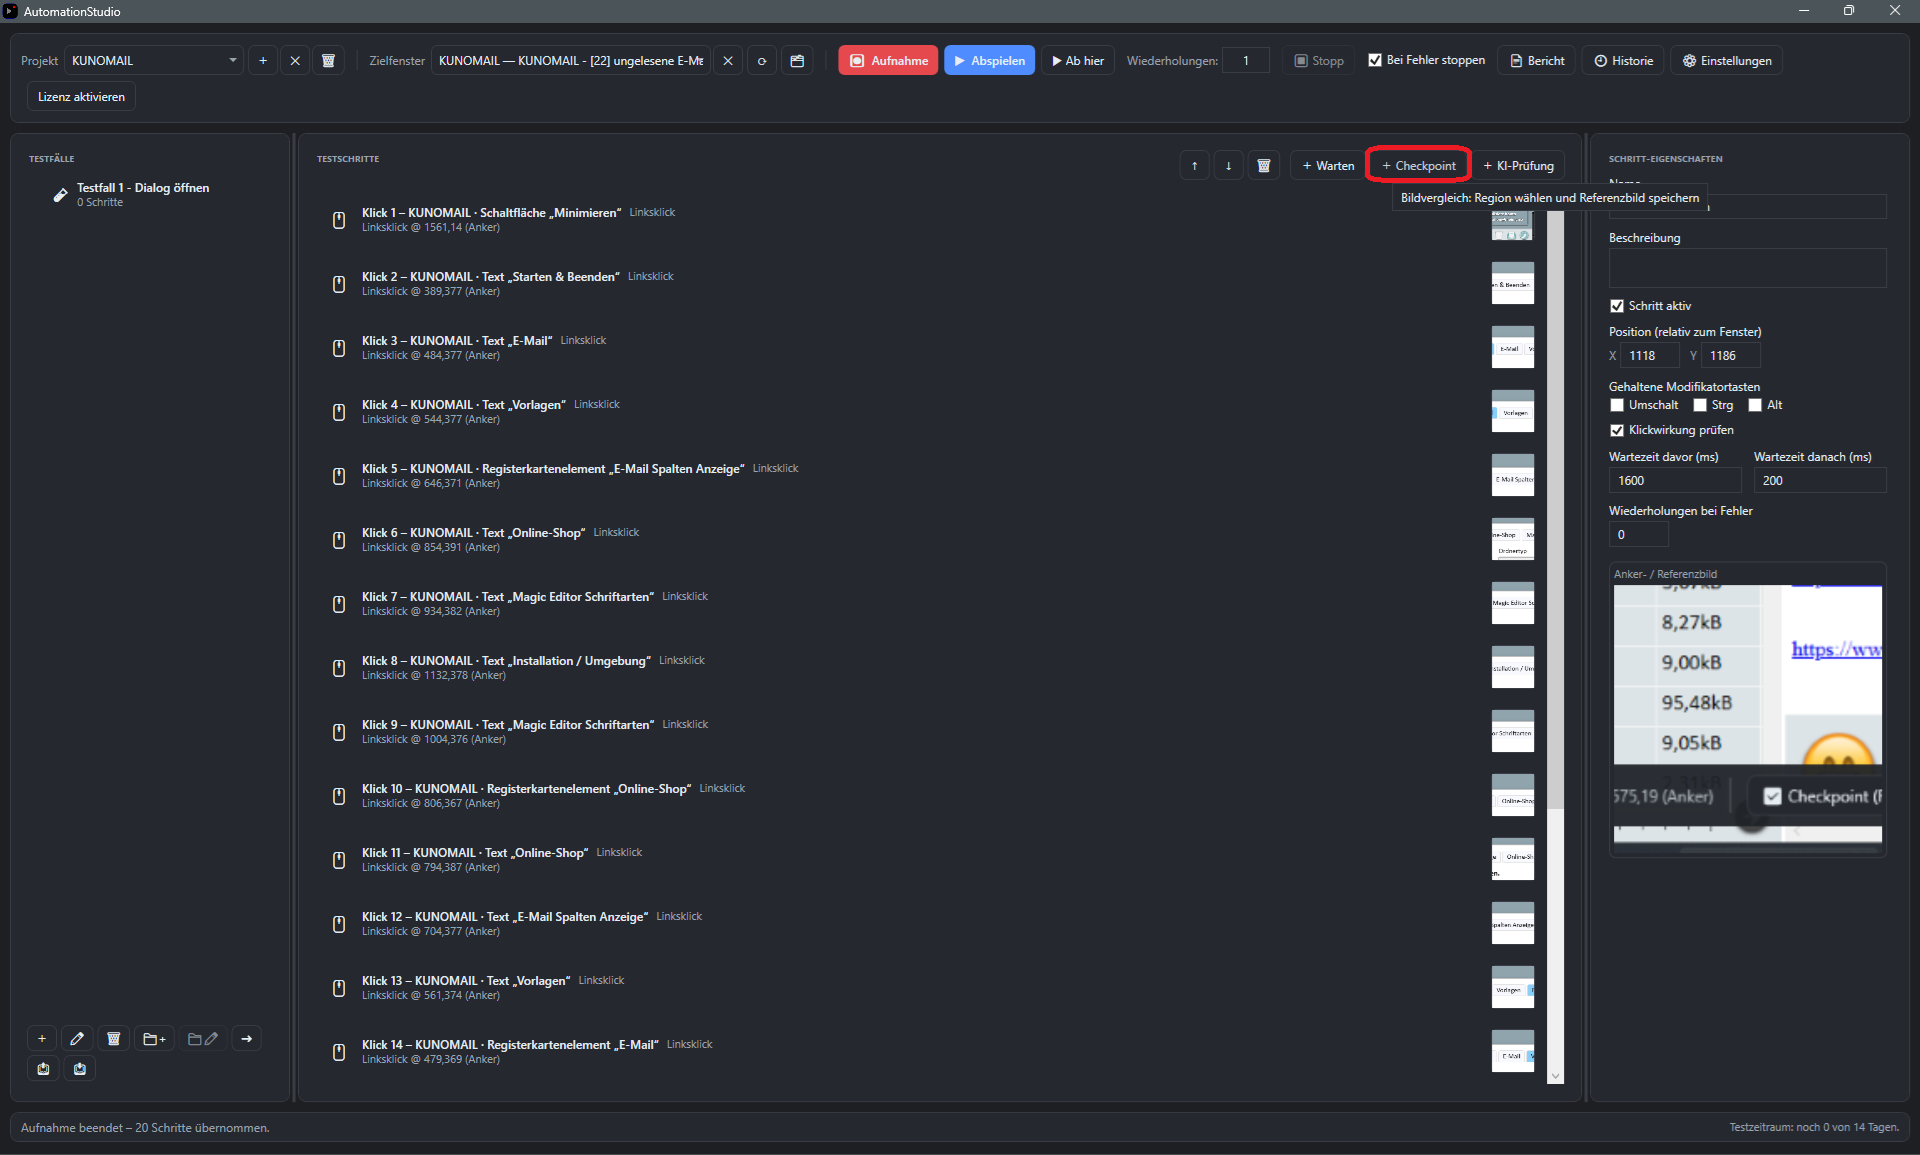Open the Projekt KUNOMAIL dropdown
Viewport: 1920px width, 1155px height.
[x=154, y=61]
